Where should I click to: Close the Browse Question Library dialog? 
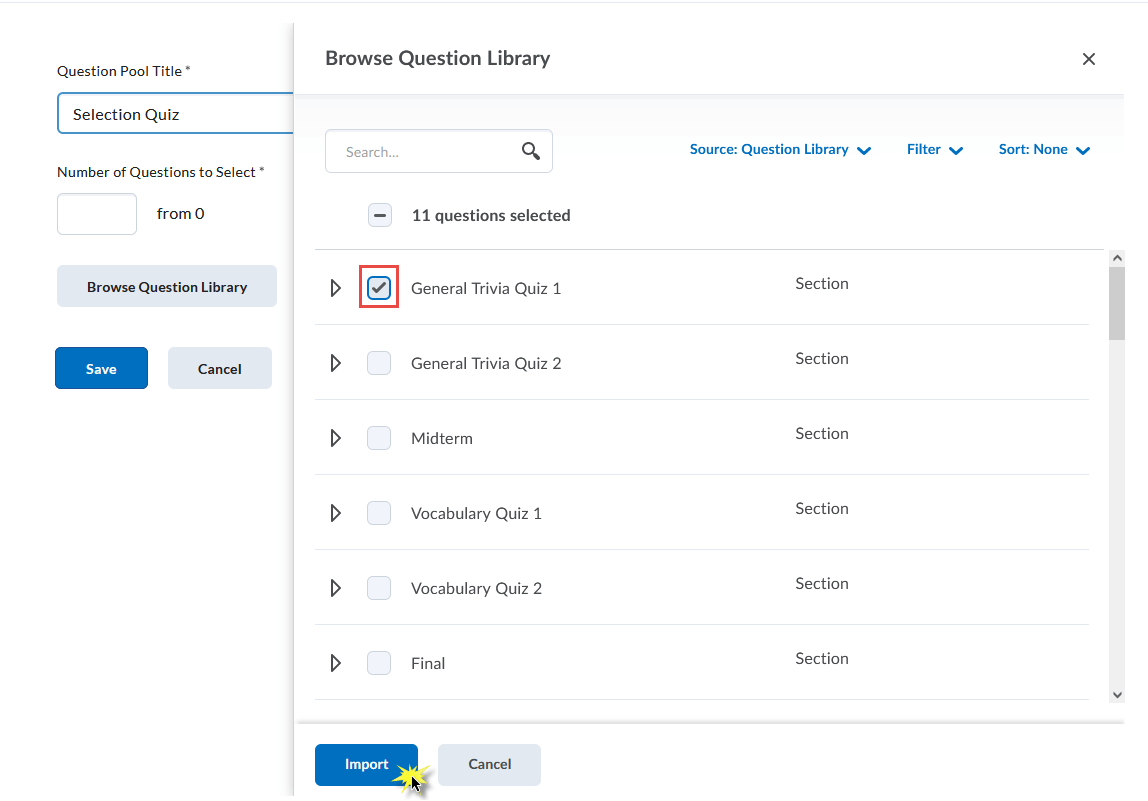tap(1089, 59)
